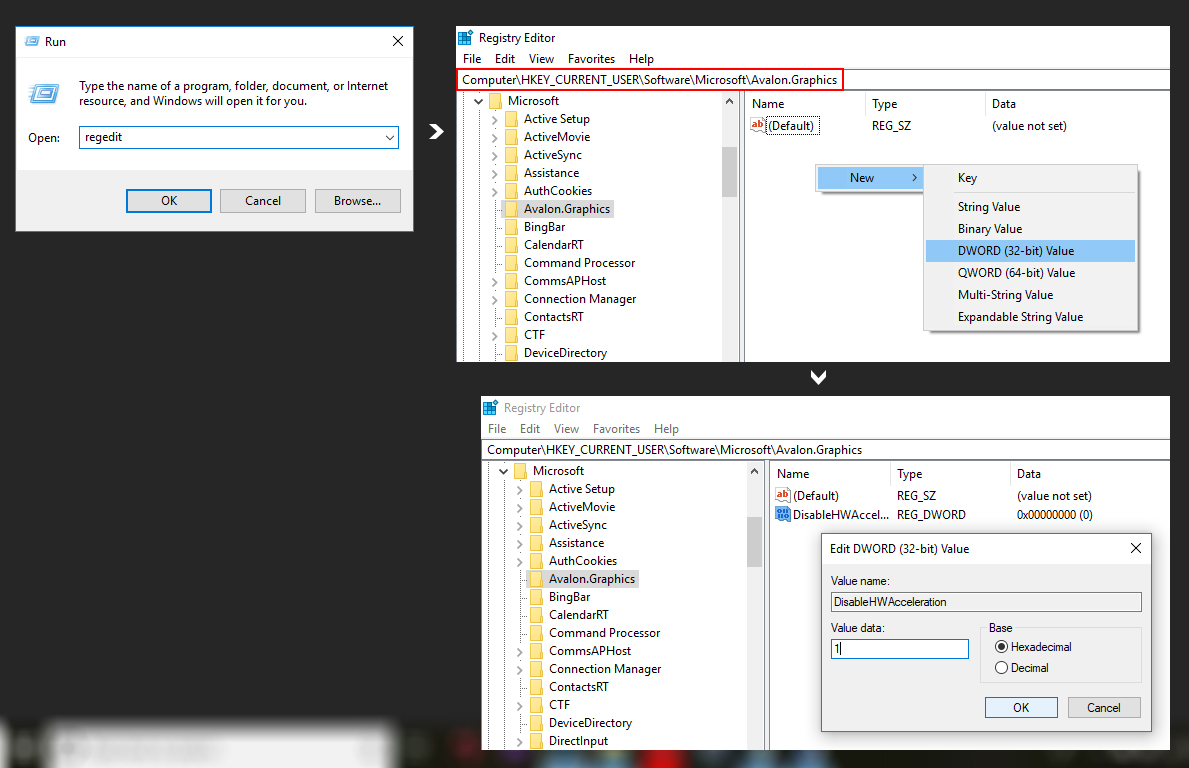Click the (Default) value icon in upper Registry Editor
This screenshot has width=1189, height=768.
pyautogui.click(x=758, y=125)
